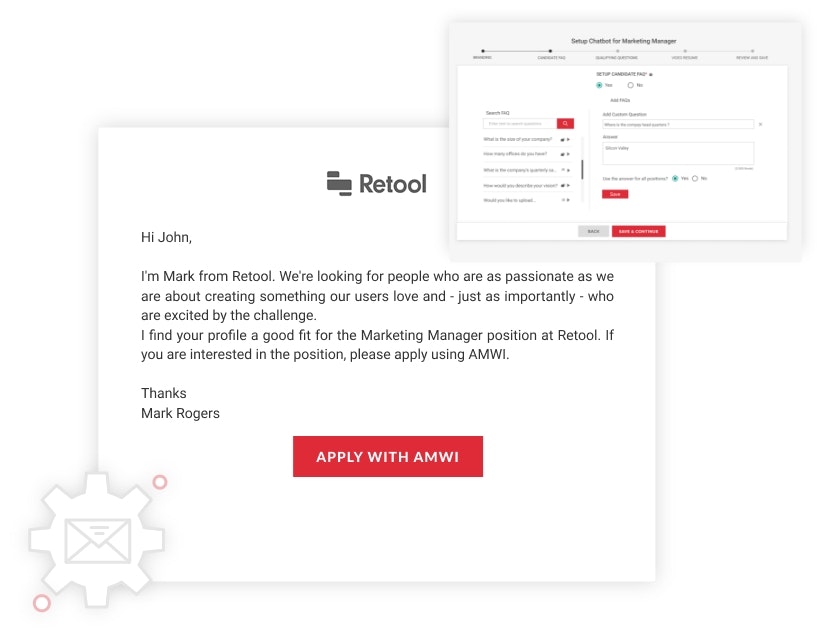Screen dimensions: 824x641
Task: Click edit icon beside "How many offices do you have?"
Action: click(x=560, y=153)
